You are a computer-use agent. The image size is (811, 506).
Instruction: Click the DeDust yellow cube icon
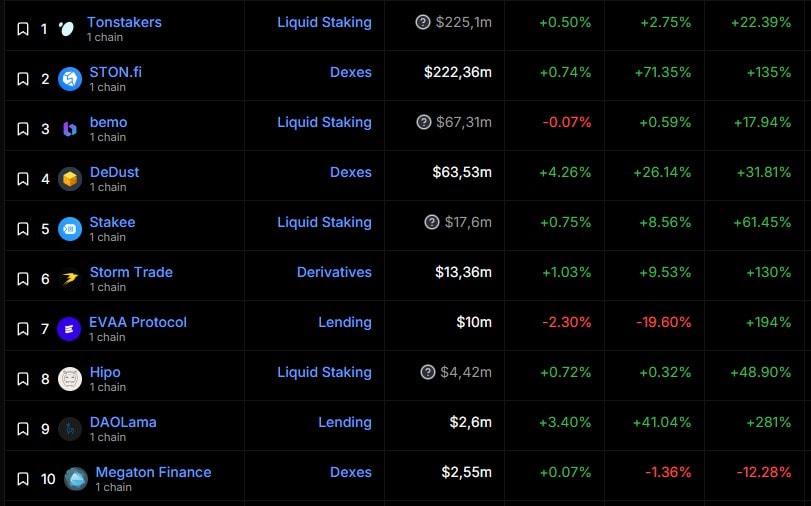point(70,179)
